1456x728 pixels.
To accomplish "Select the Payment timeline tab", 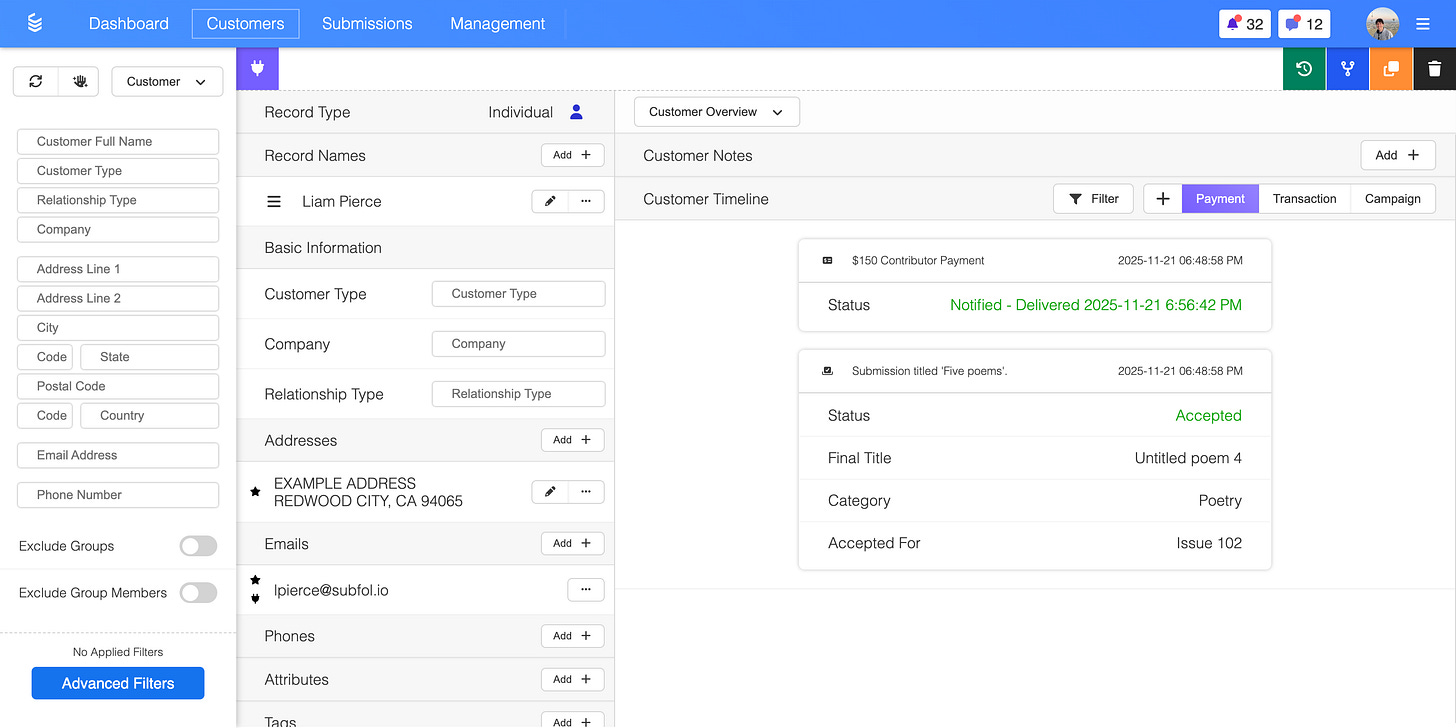I will pos(1220,199).
